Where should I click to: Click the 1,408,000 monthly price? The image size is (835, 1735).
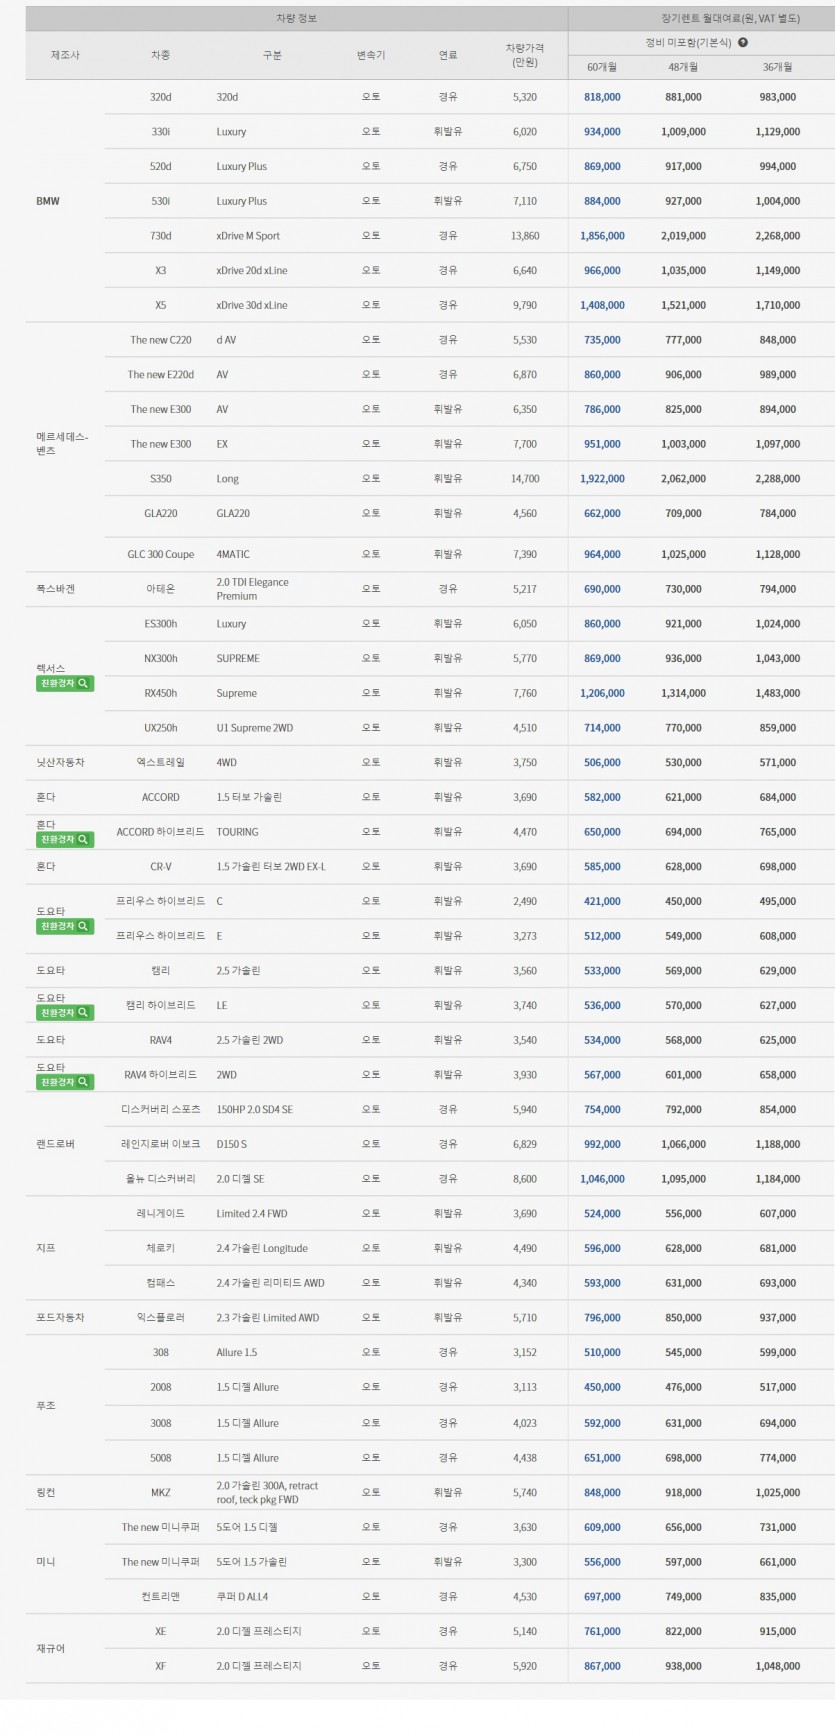(x=602, y=305)
